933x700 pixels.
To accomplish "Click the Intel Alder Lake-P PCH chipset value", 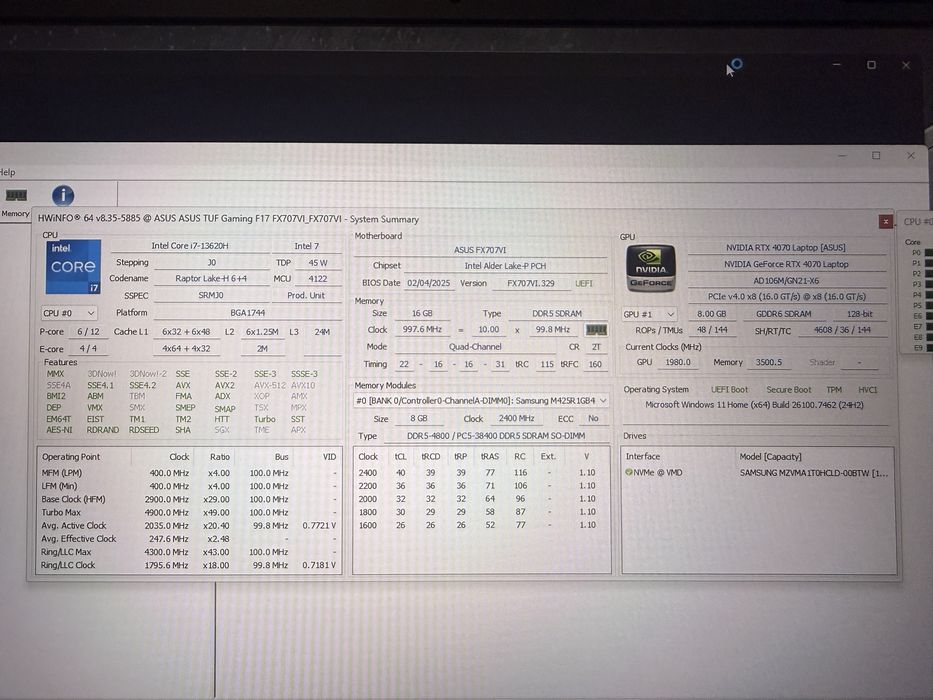I will tap(505, 265).
